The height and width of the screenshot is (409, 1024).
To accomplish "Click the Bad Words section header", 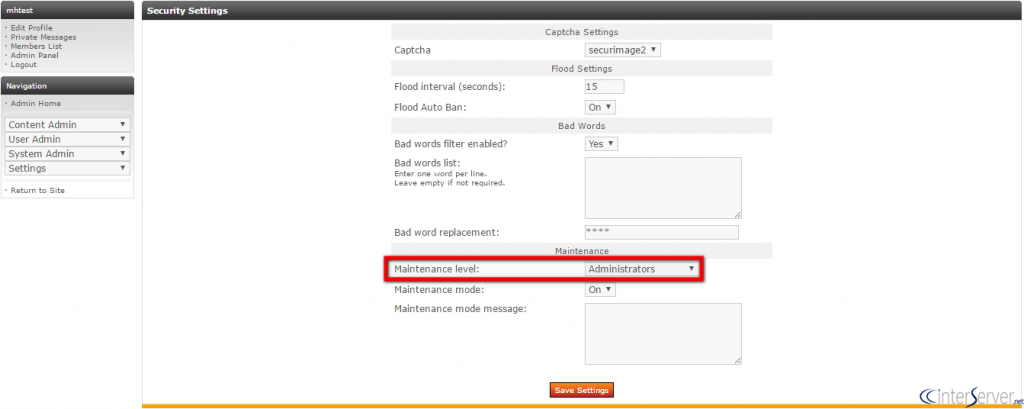I will point(581,125).
